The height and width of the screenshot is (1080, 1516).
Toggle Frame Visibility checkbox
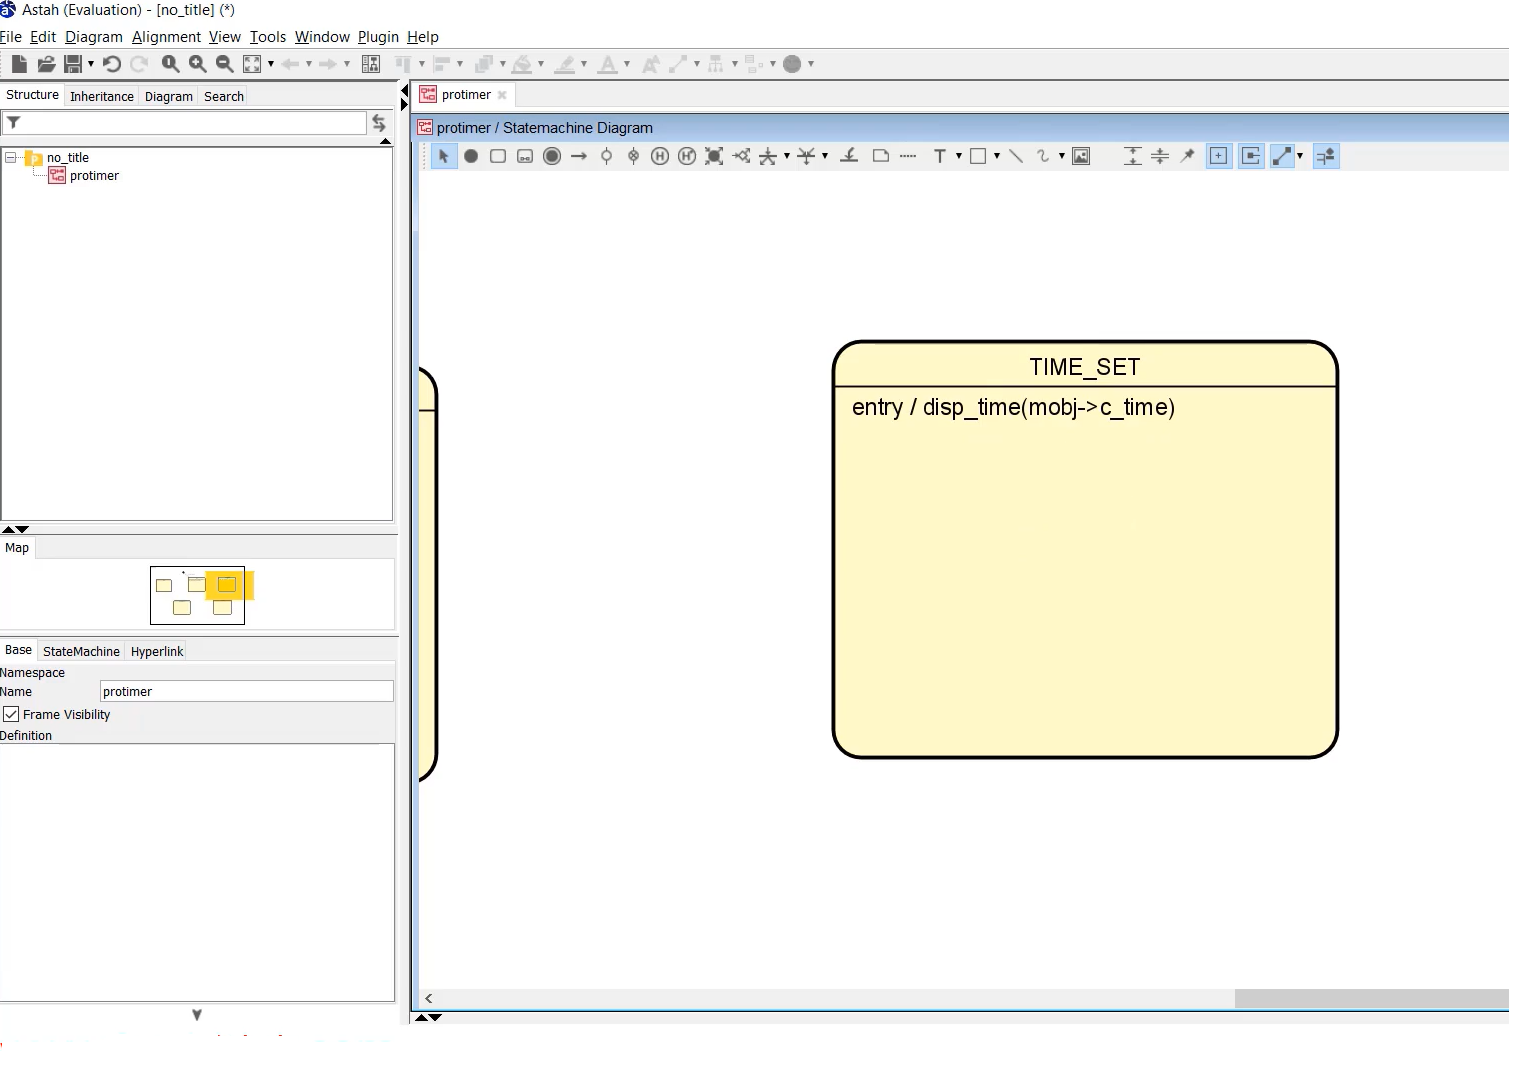tap(11, 714)
